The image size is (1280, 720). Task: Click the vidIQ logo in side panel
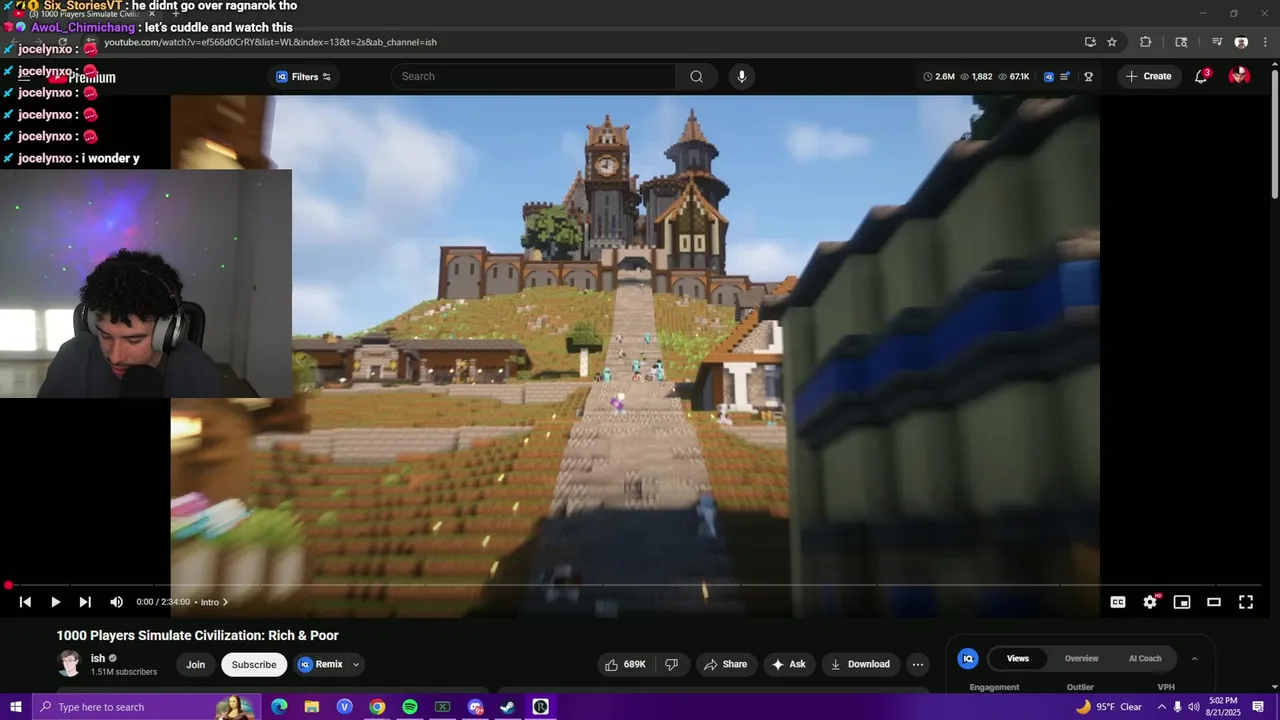[x=968, y=659]
